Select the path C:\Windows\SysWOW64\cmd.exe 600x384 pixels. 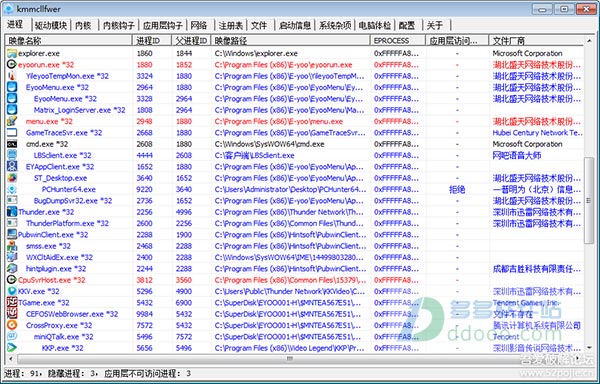click(269, 144)
